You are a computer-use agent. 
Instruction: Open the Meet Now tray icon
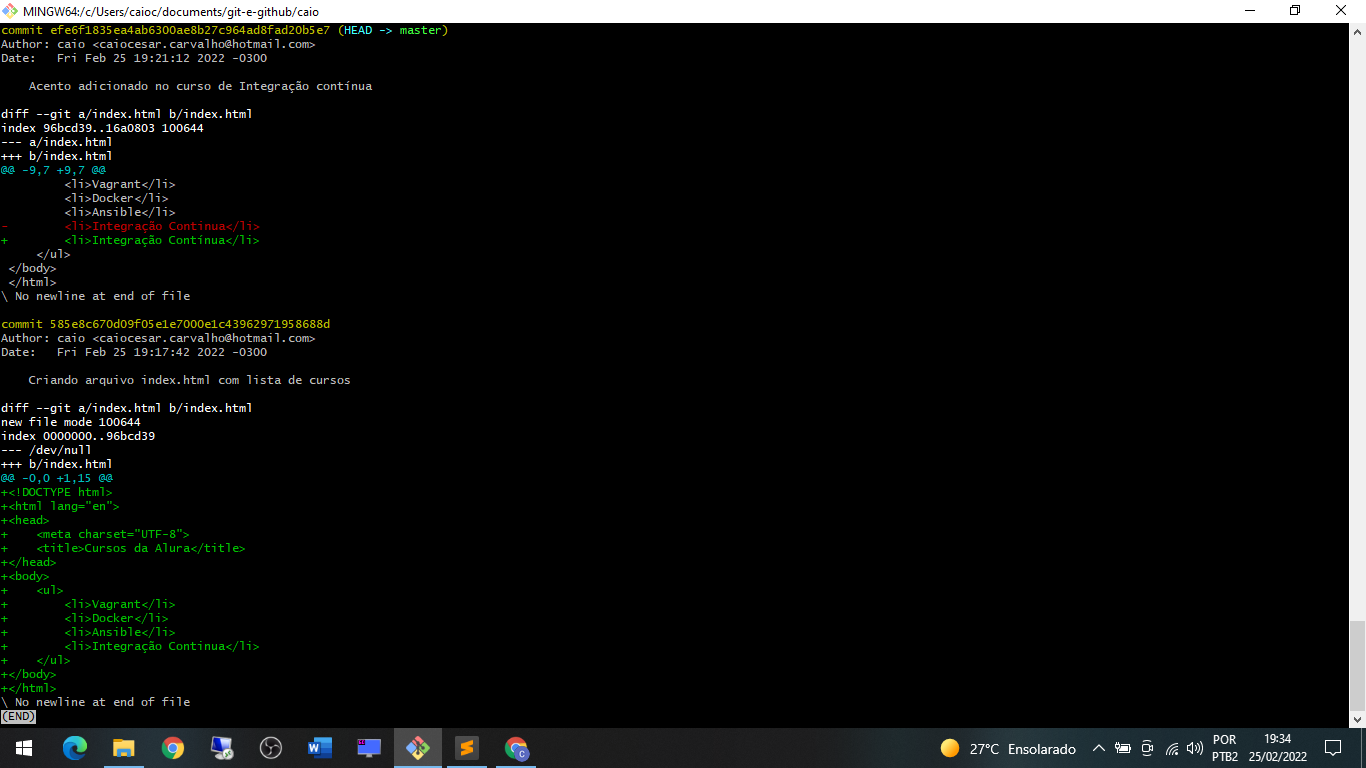point(1147,748)
